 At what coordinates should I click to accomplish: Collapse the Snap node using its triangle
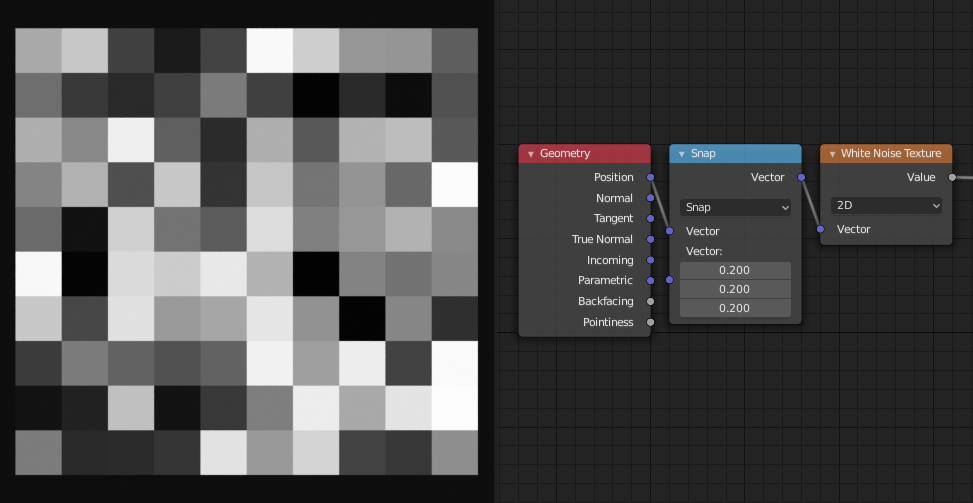(681, 154)
